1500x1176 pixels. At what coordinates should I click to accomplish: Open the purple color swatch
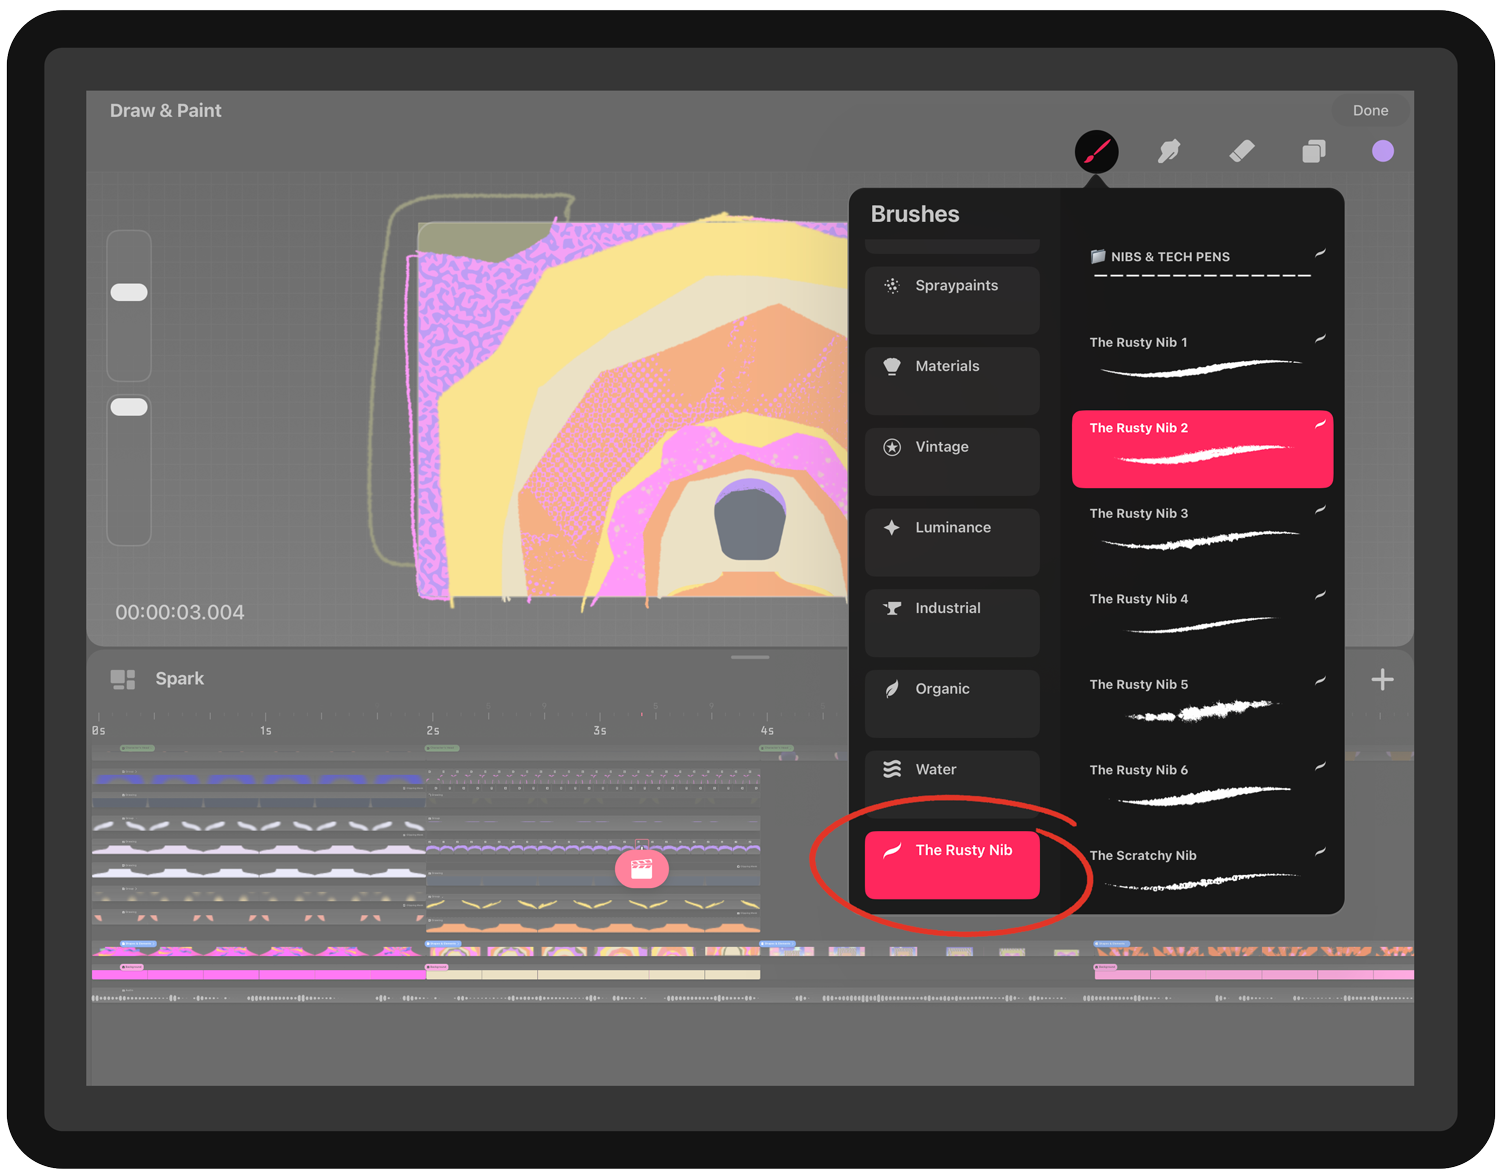[x=1383, y=151]
